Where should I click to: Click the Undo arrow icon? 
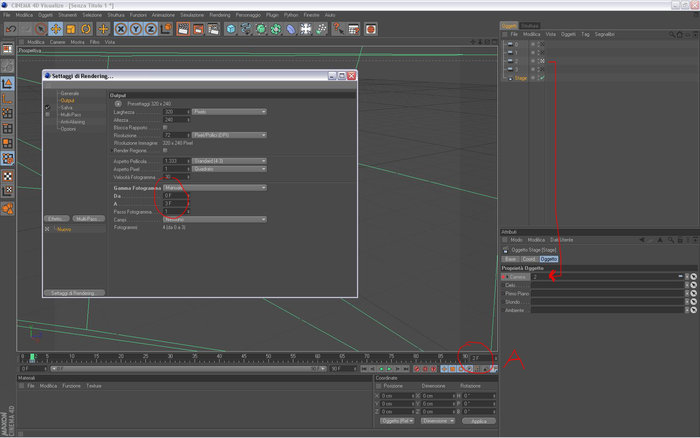point(11,29)
